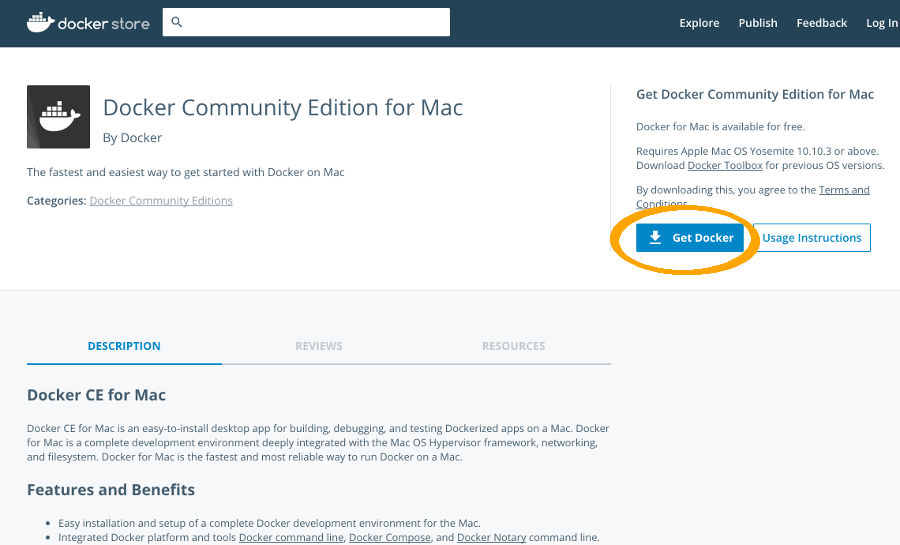Open the Docker Community Editions category link
Viewport: 900px width, 545px height.
click(161, 201)
